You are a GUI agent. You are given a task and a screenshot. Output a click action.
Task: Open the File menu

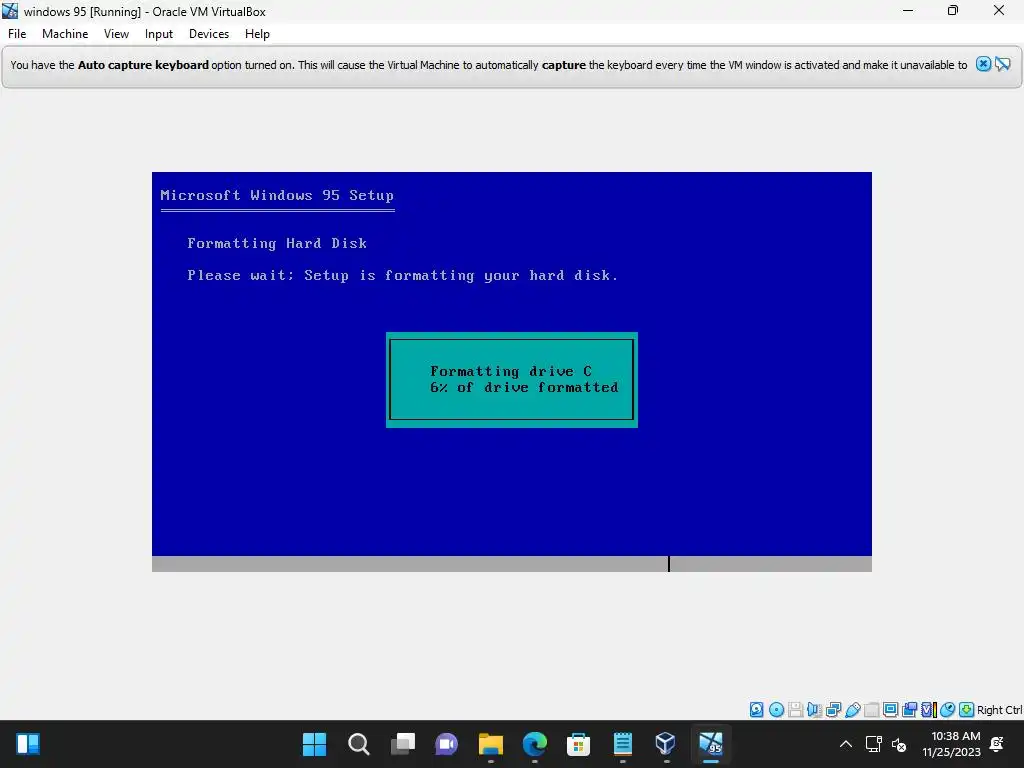[17, 34]
